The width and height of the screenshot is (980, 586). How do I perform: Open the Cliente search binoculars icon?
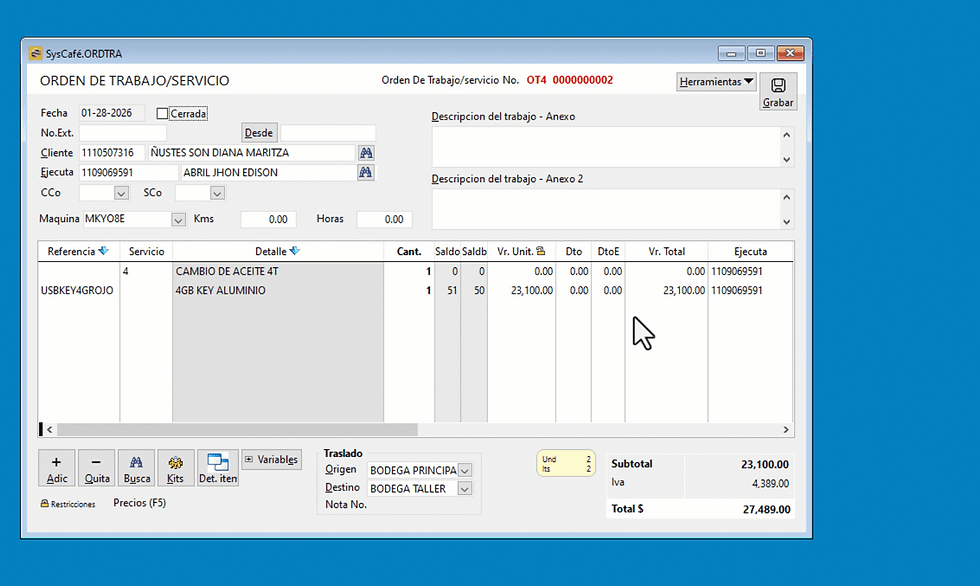(x=366, y=152)
